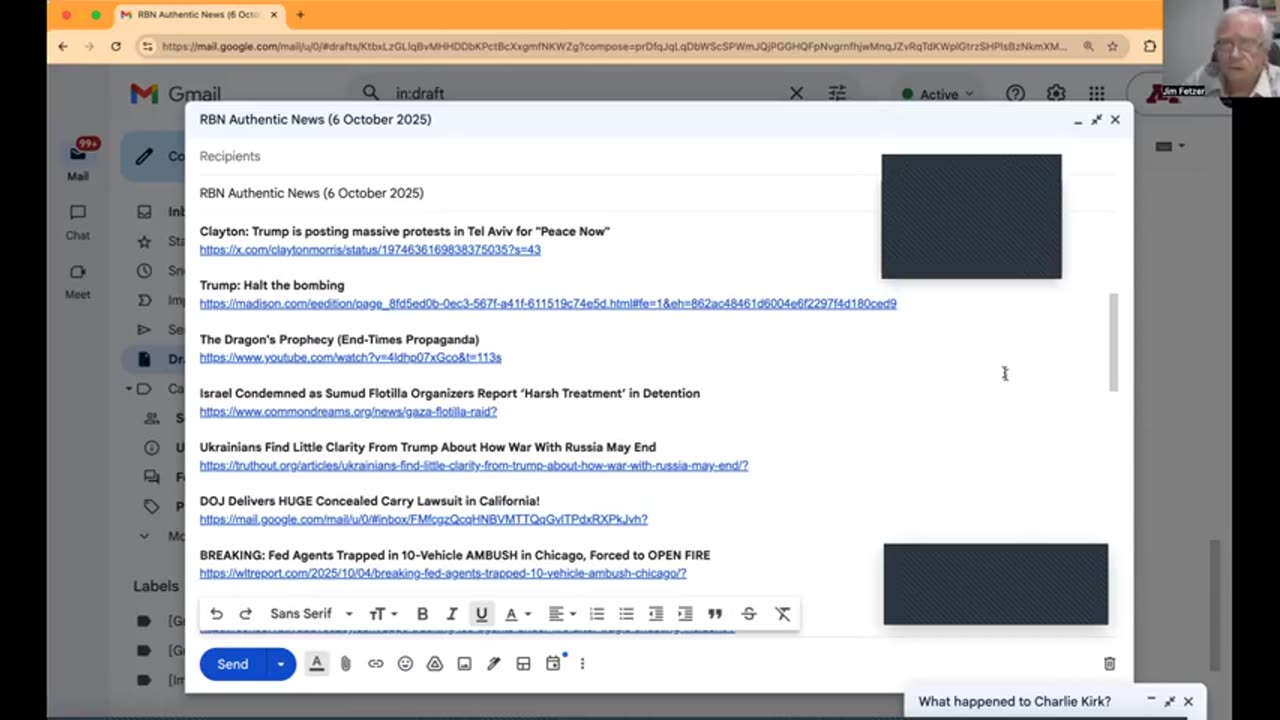This screenshot has width=1280, height=720.
Task: Undo the last edit in compose toolbar
Action: tap(216, 614)
